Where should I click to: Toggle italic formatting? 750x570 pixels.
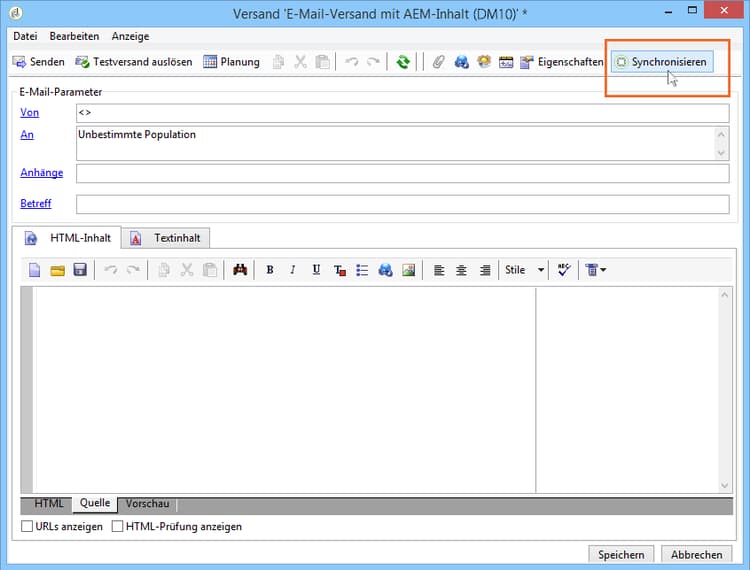(x=293, y=270)
